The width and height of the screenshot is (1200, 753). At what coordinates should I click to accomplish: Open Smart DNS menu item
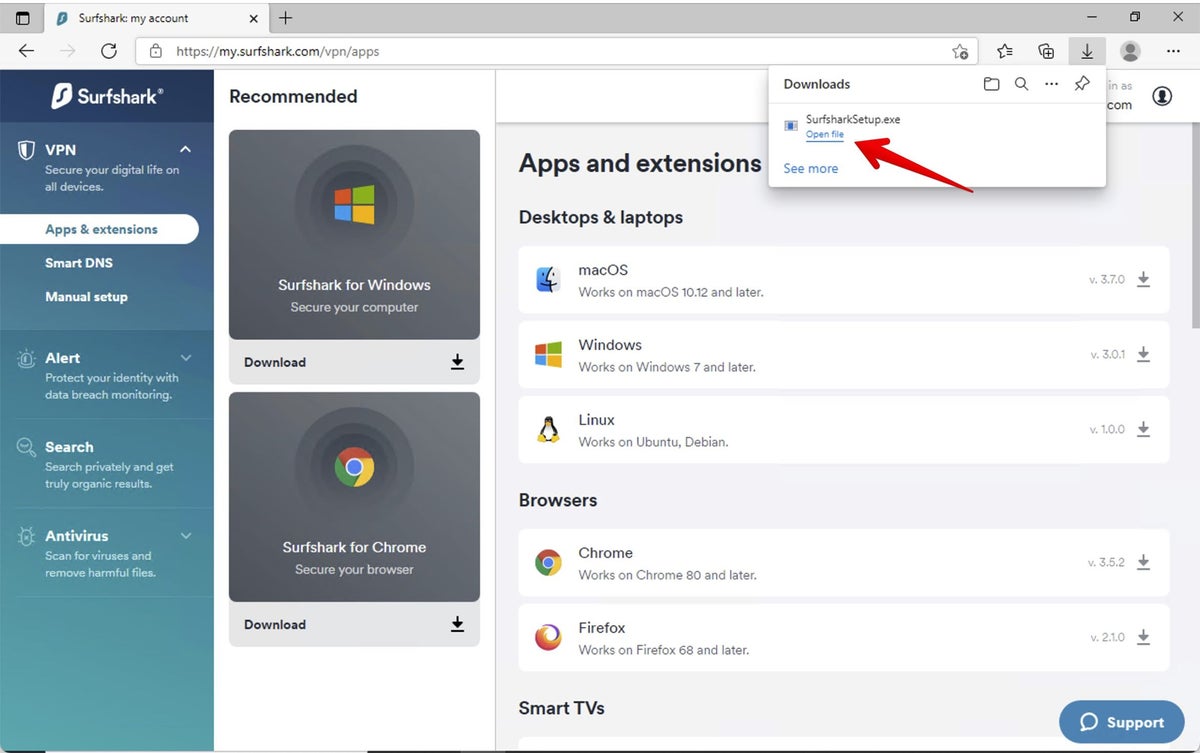pyautogui.click(x=79, y=263)
